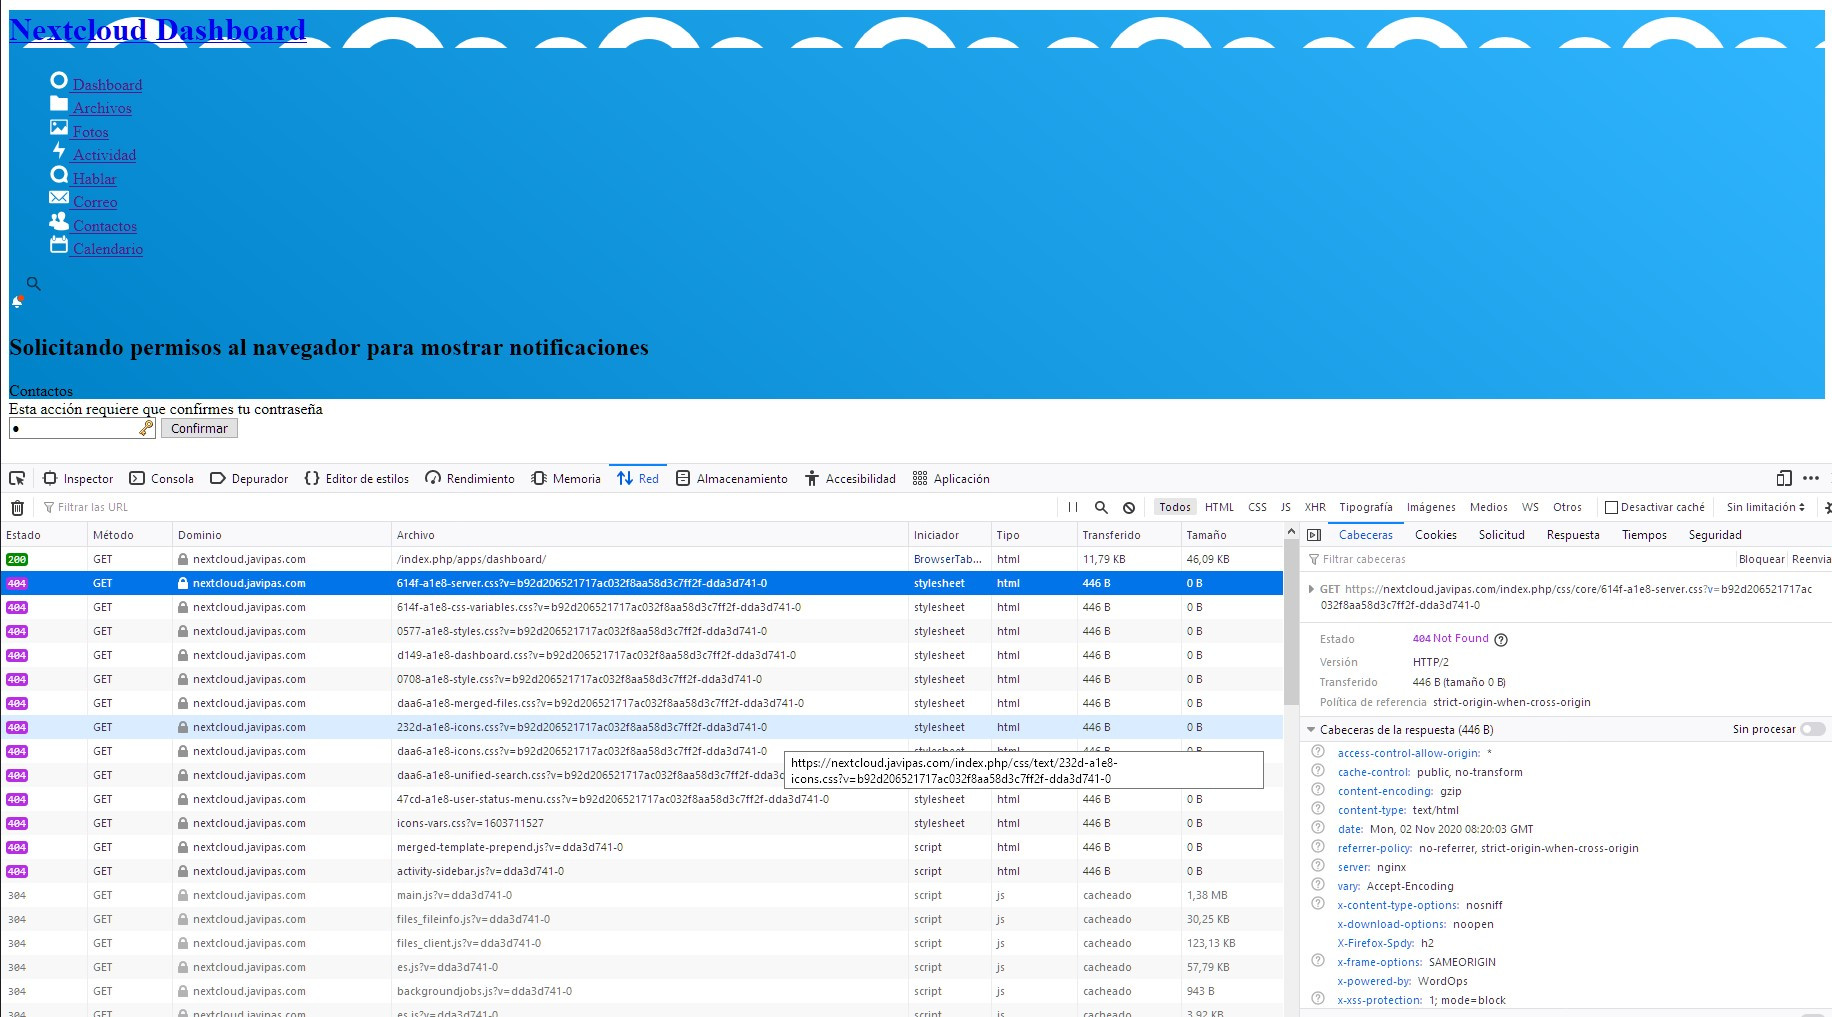Expand the GET request URL details
The width and height of the screenshot is (1832, 1017).
point(1311,590)
